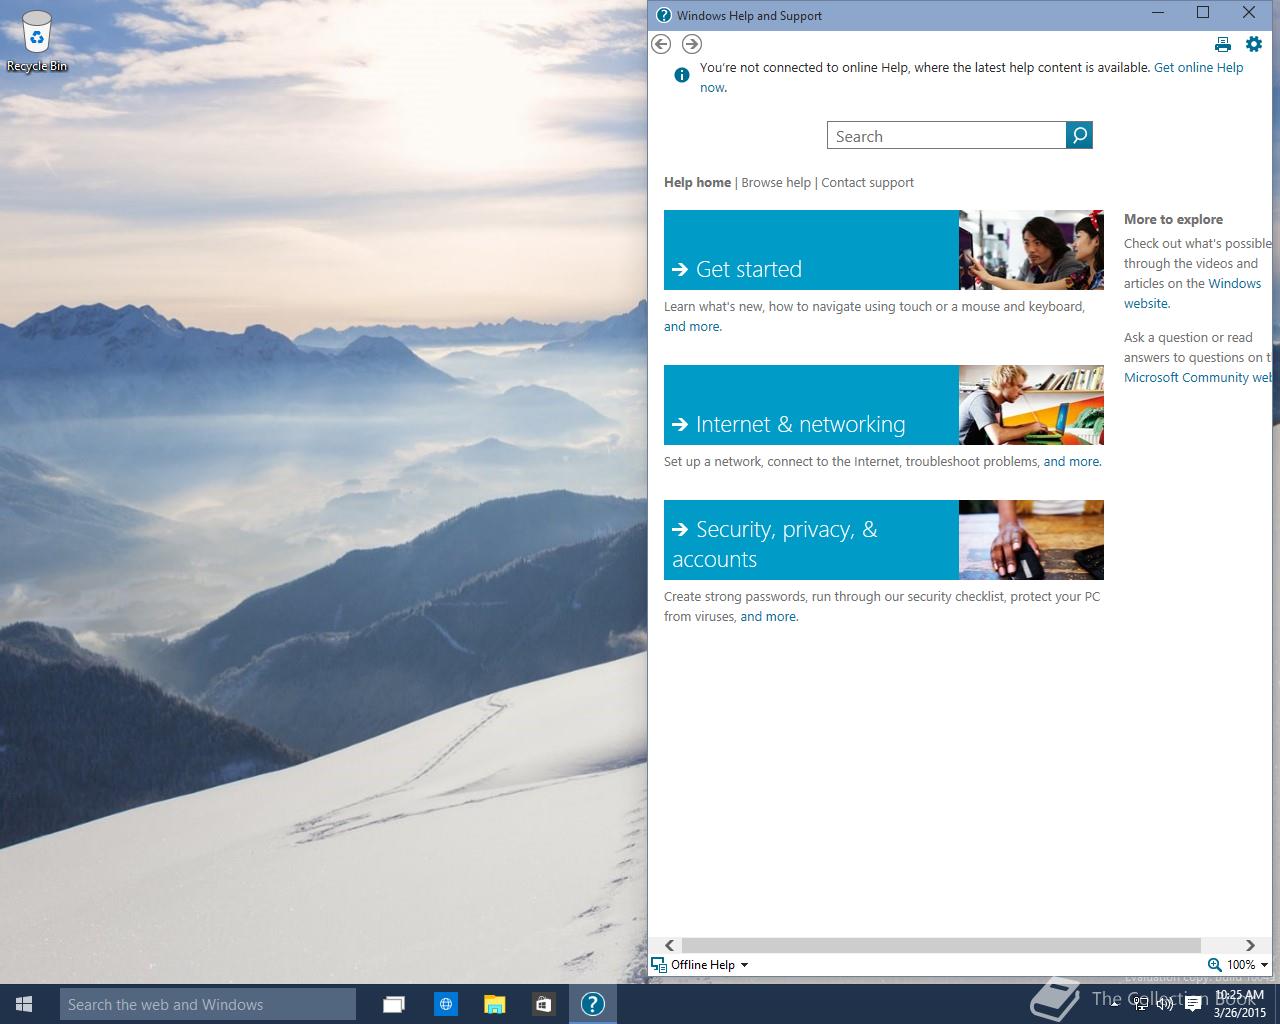Open Help options via the gear icon
The width and height of the screenshot is (1280, 1024).
pyautogui.click(x=1254, y=44)
